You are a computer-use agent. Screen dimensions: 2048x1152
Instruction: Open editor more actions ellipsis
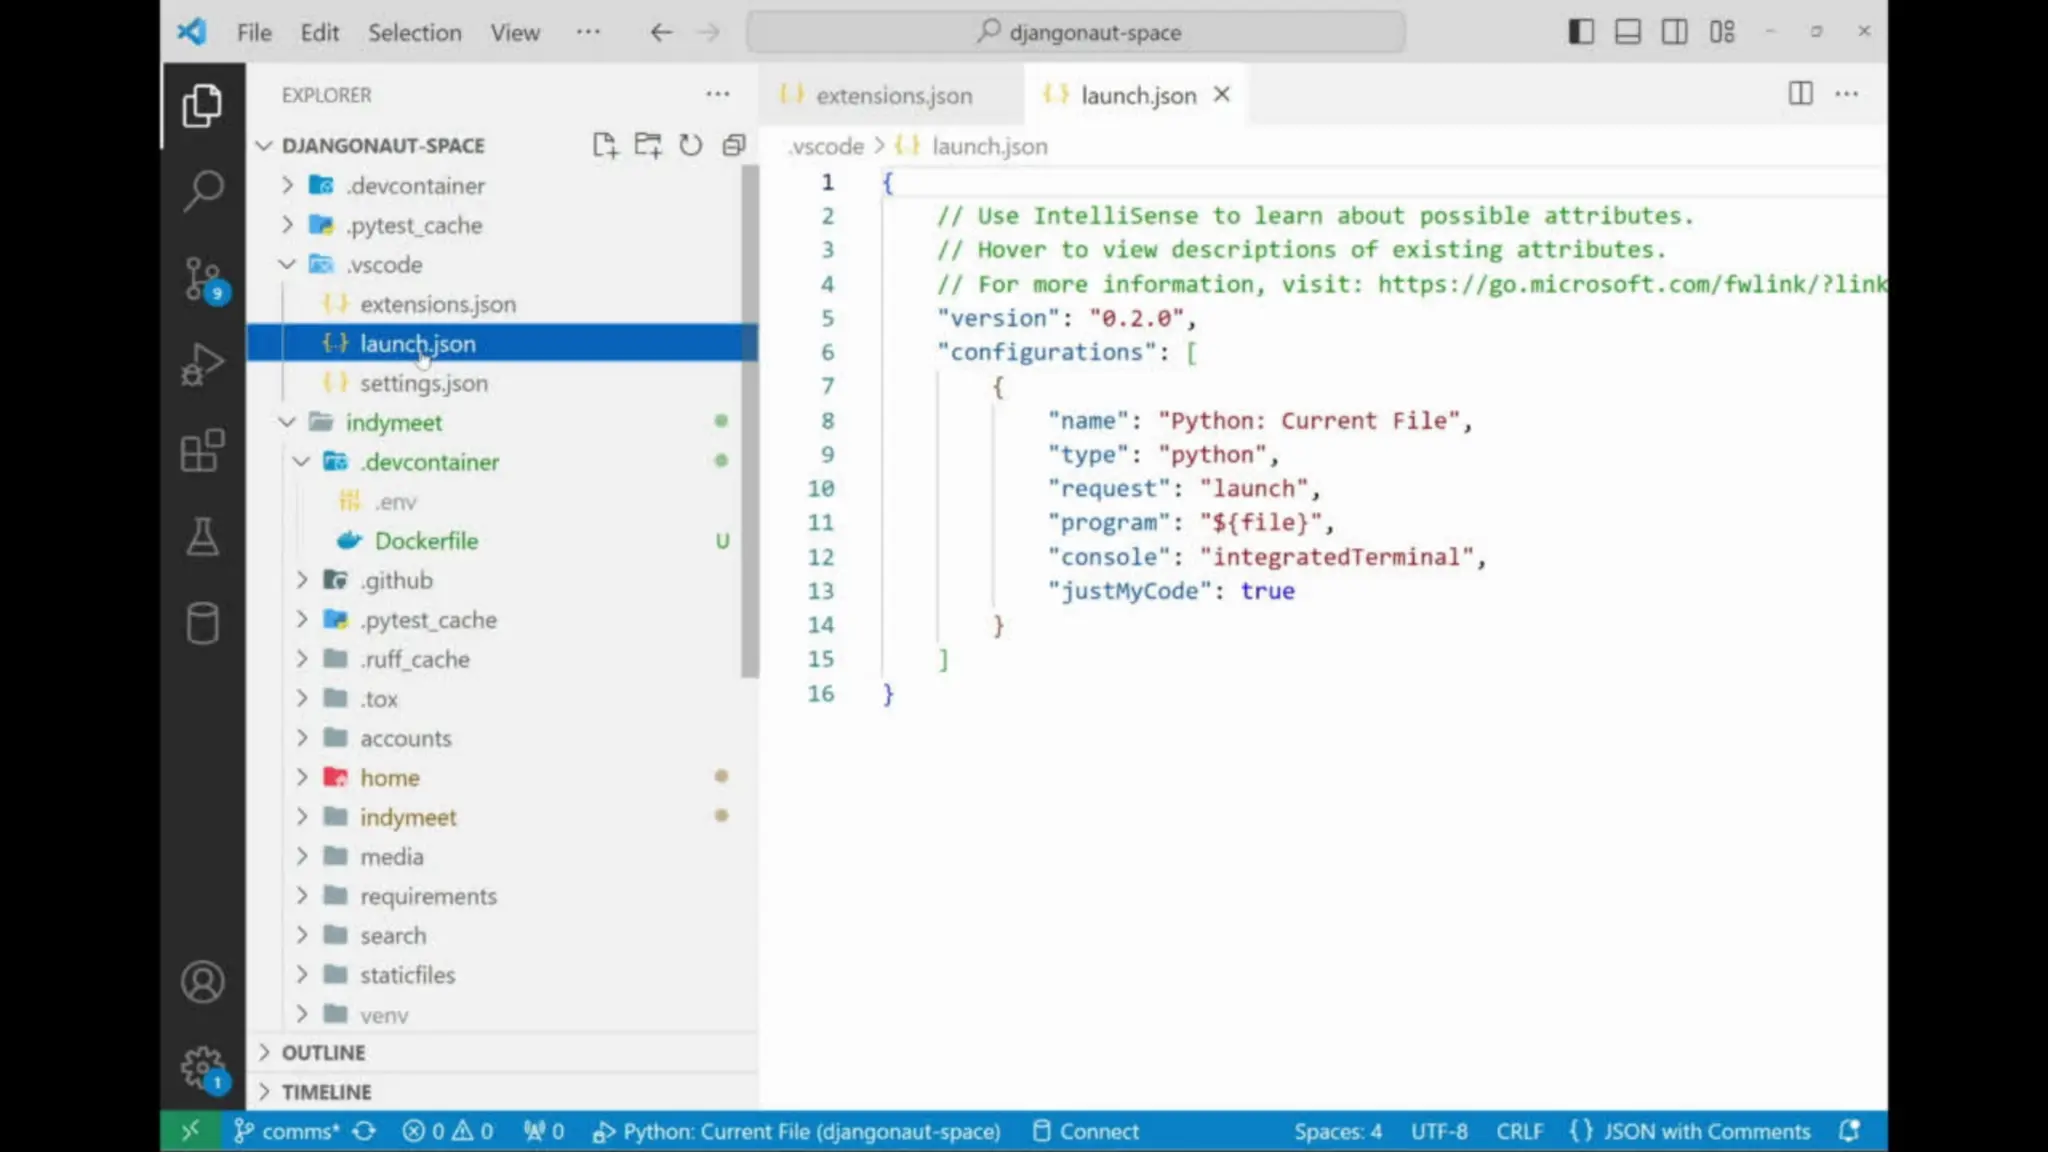[x=1847, y=94]
